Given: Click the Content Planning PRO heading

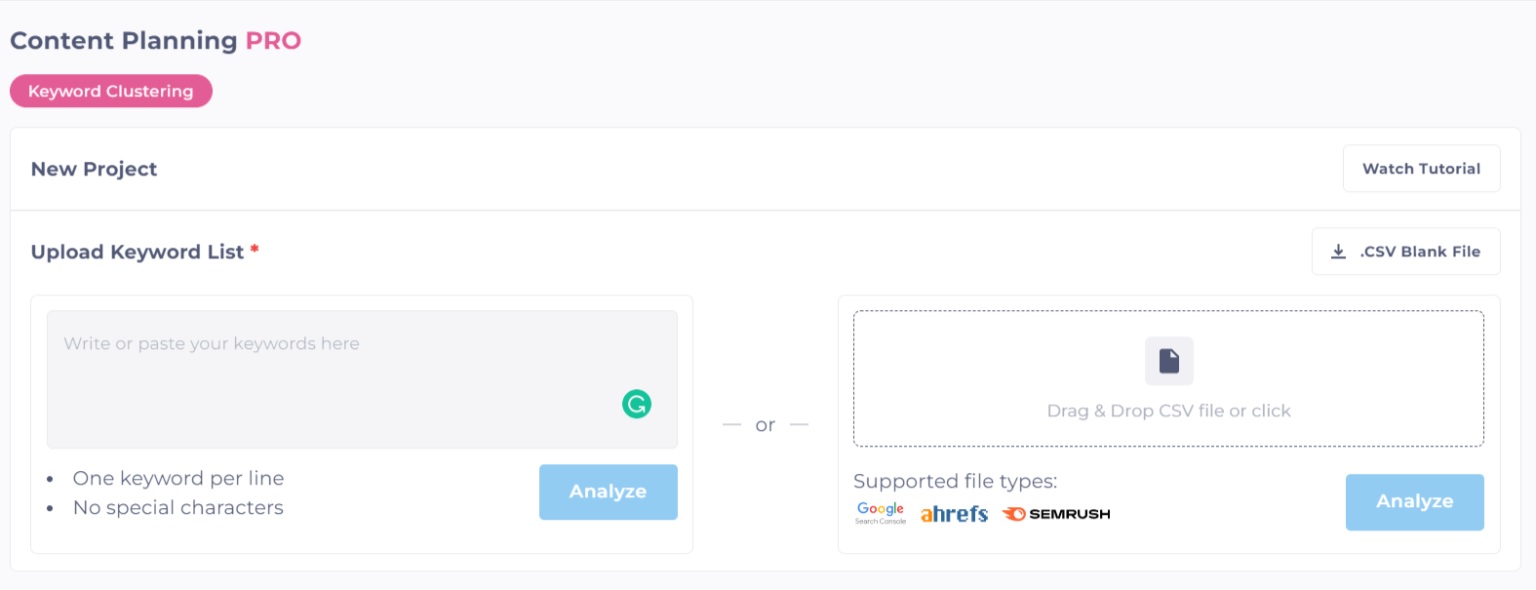Looking at the screenshot, I should click(124, 41).
